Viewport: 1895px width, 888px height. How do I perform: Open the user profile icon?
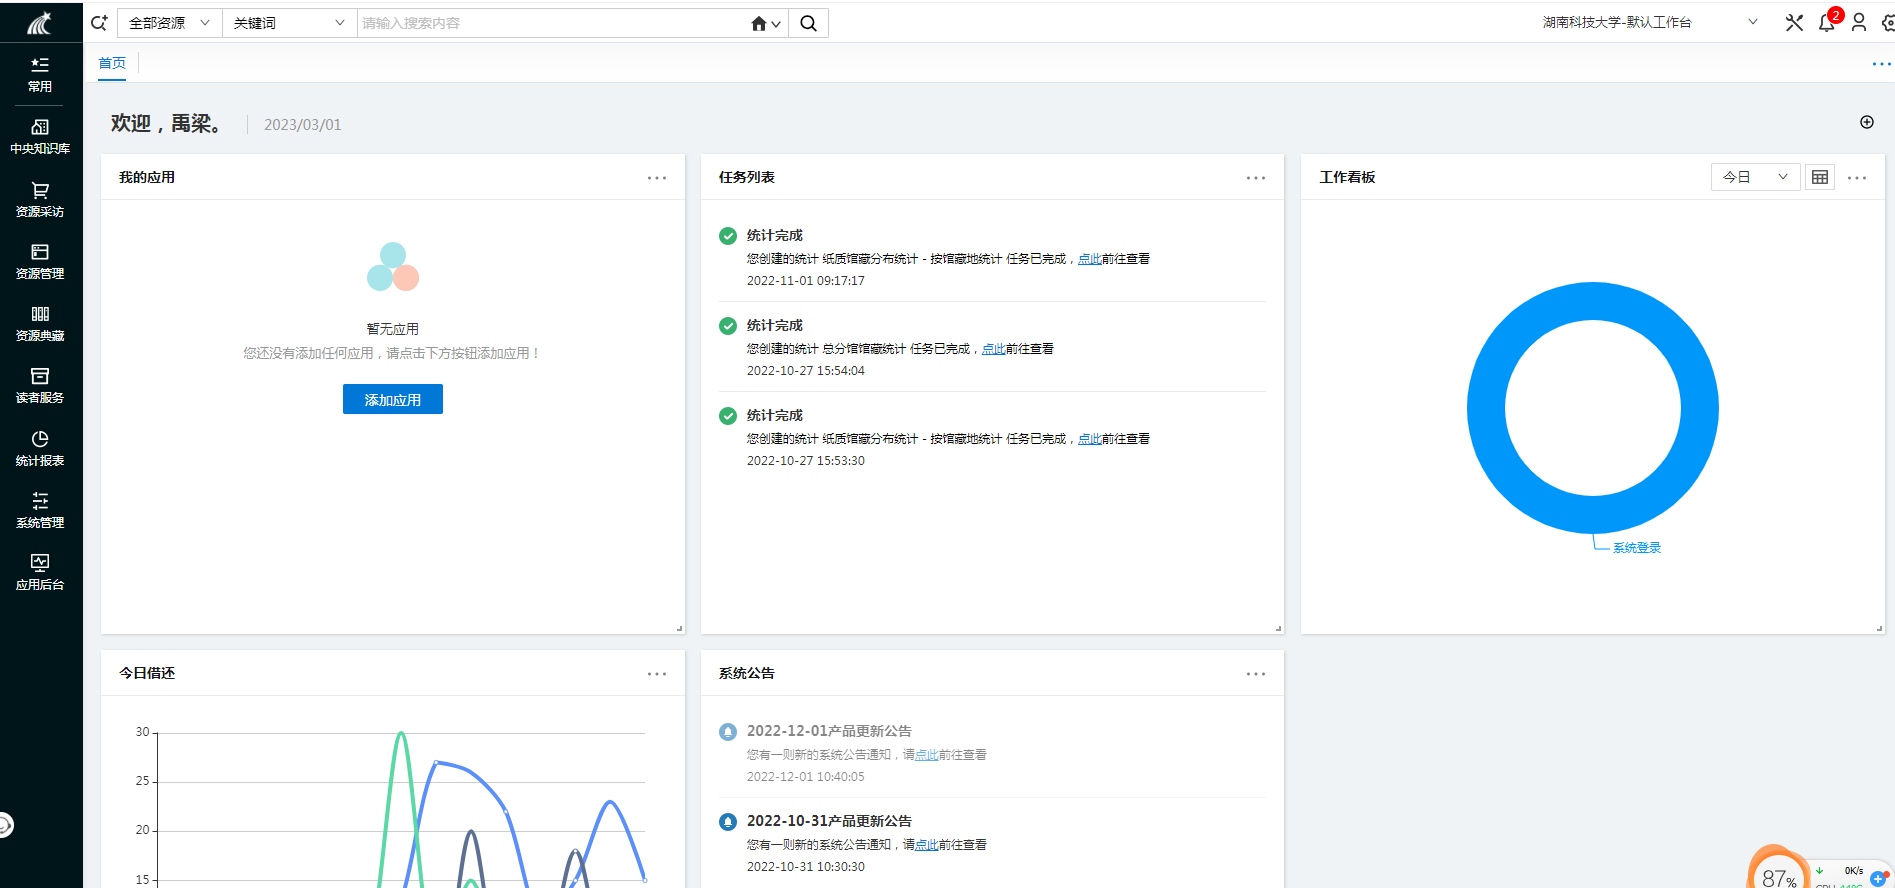(x=1859, y=23)
